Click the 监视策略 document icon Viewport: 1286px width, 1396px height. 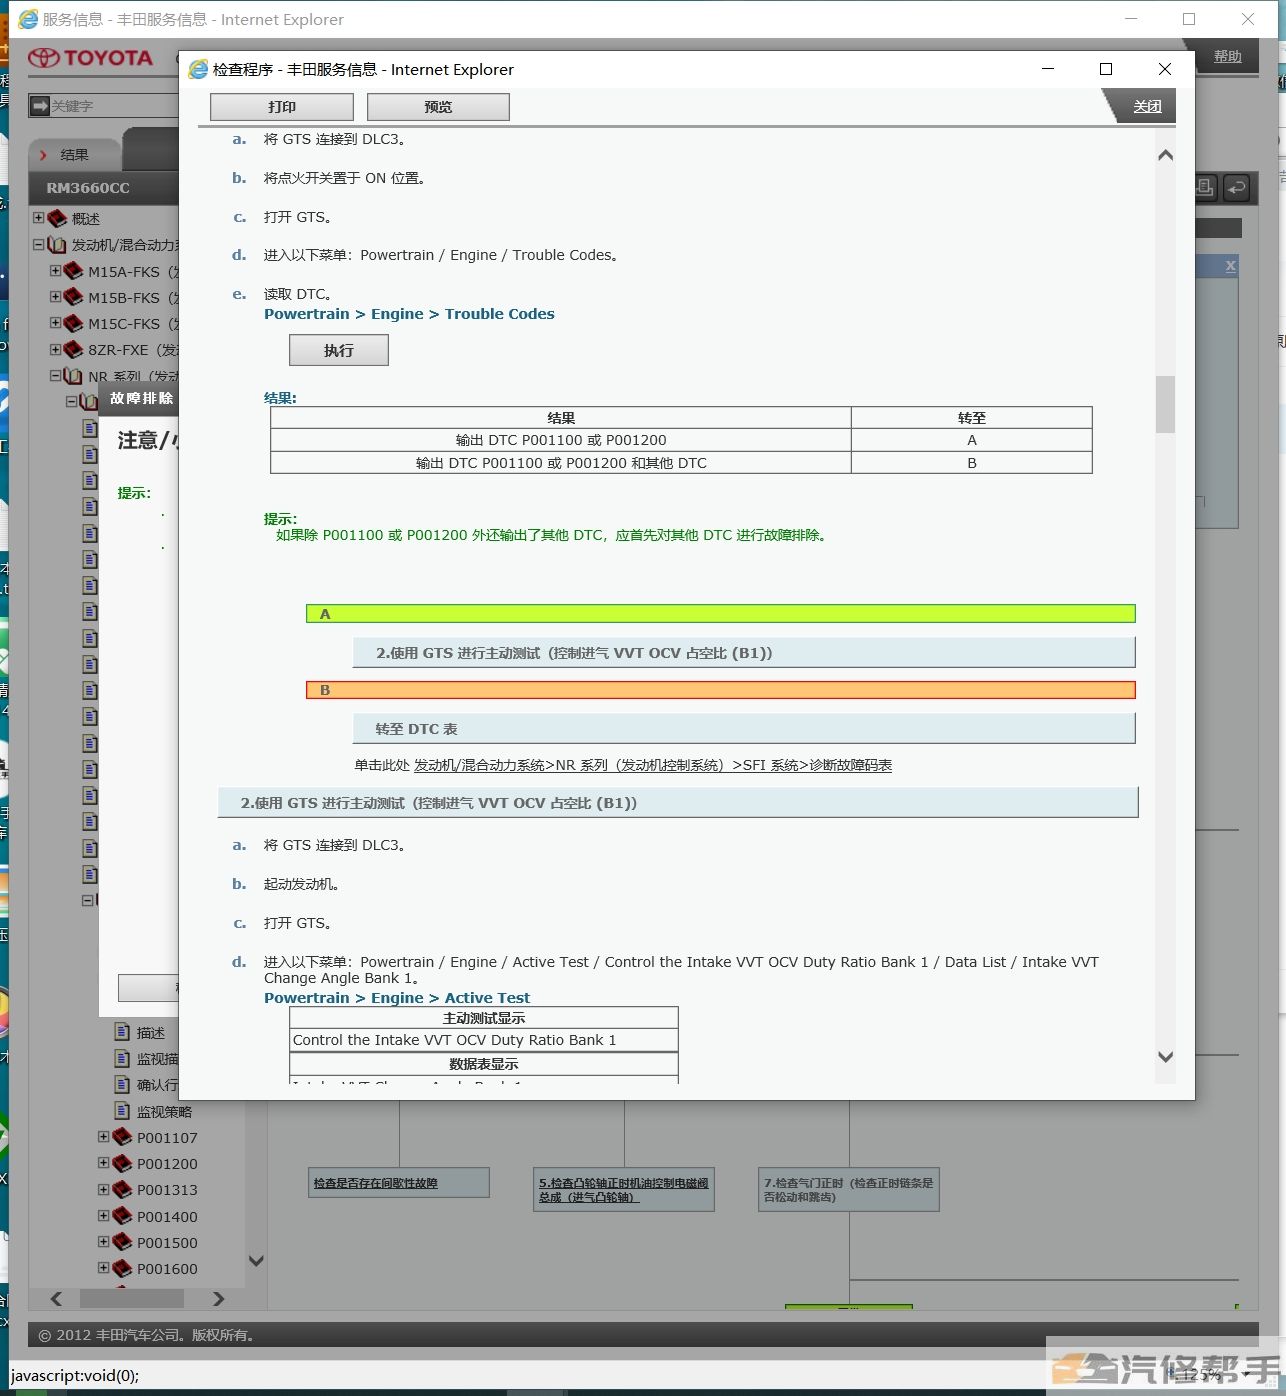point(122,1111)
